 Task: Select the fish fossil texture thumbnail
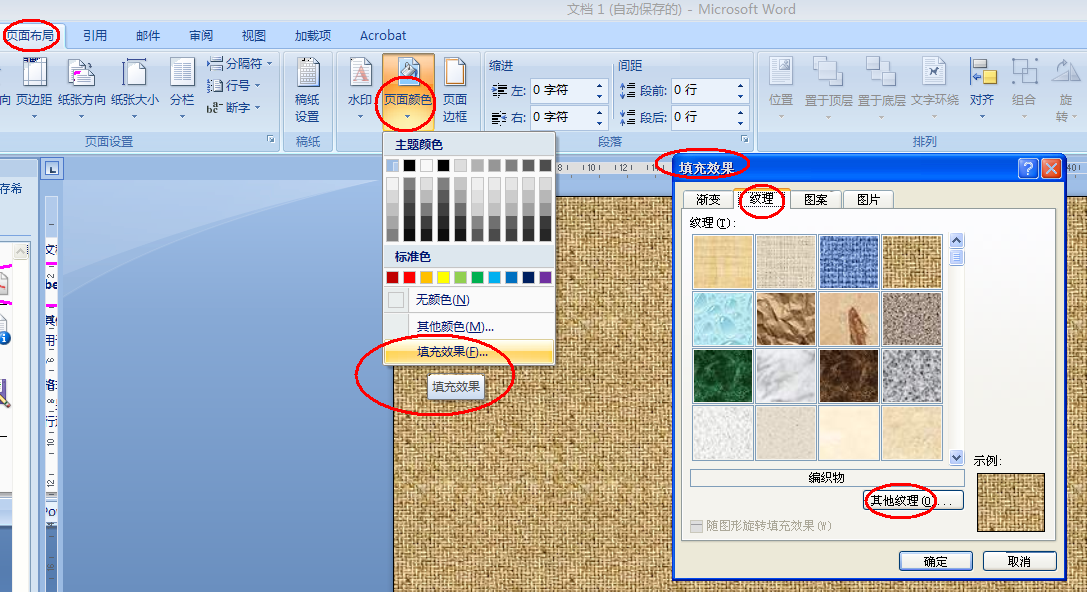pos(849,318)
